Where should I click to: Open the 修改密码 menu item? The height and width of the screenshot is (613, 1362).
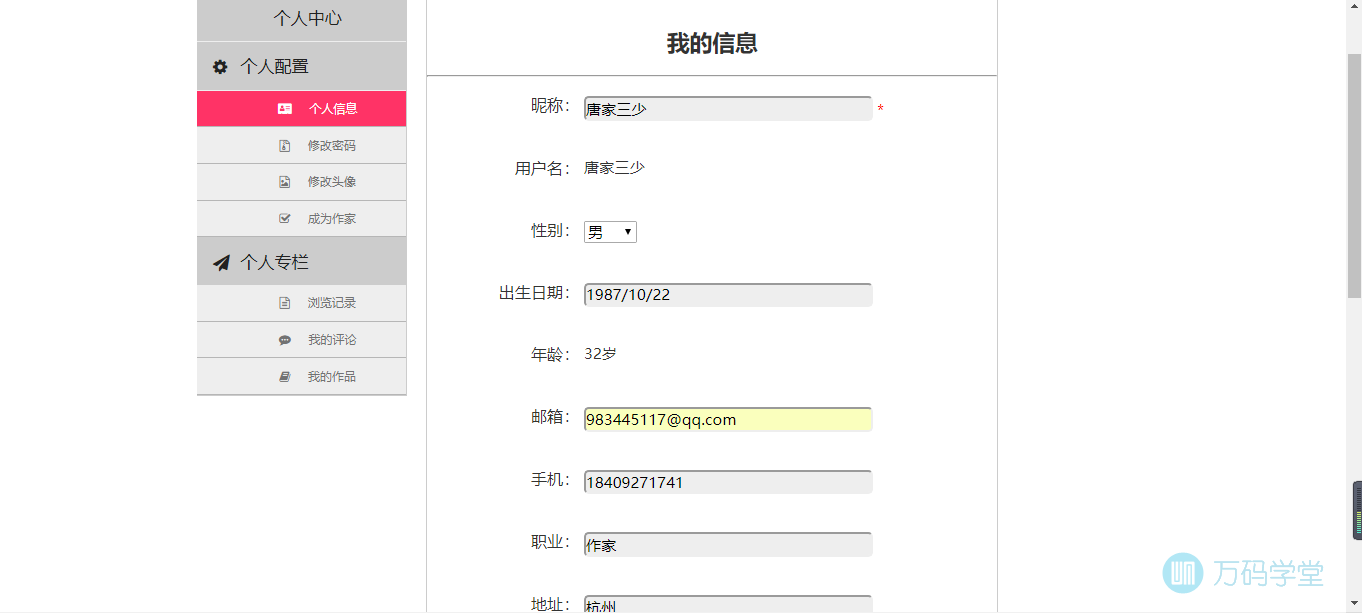(331, 146)
